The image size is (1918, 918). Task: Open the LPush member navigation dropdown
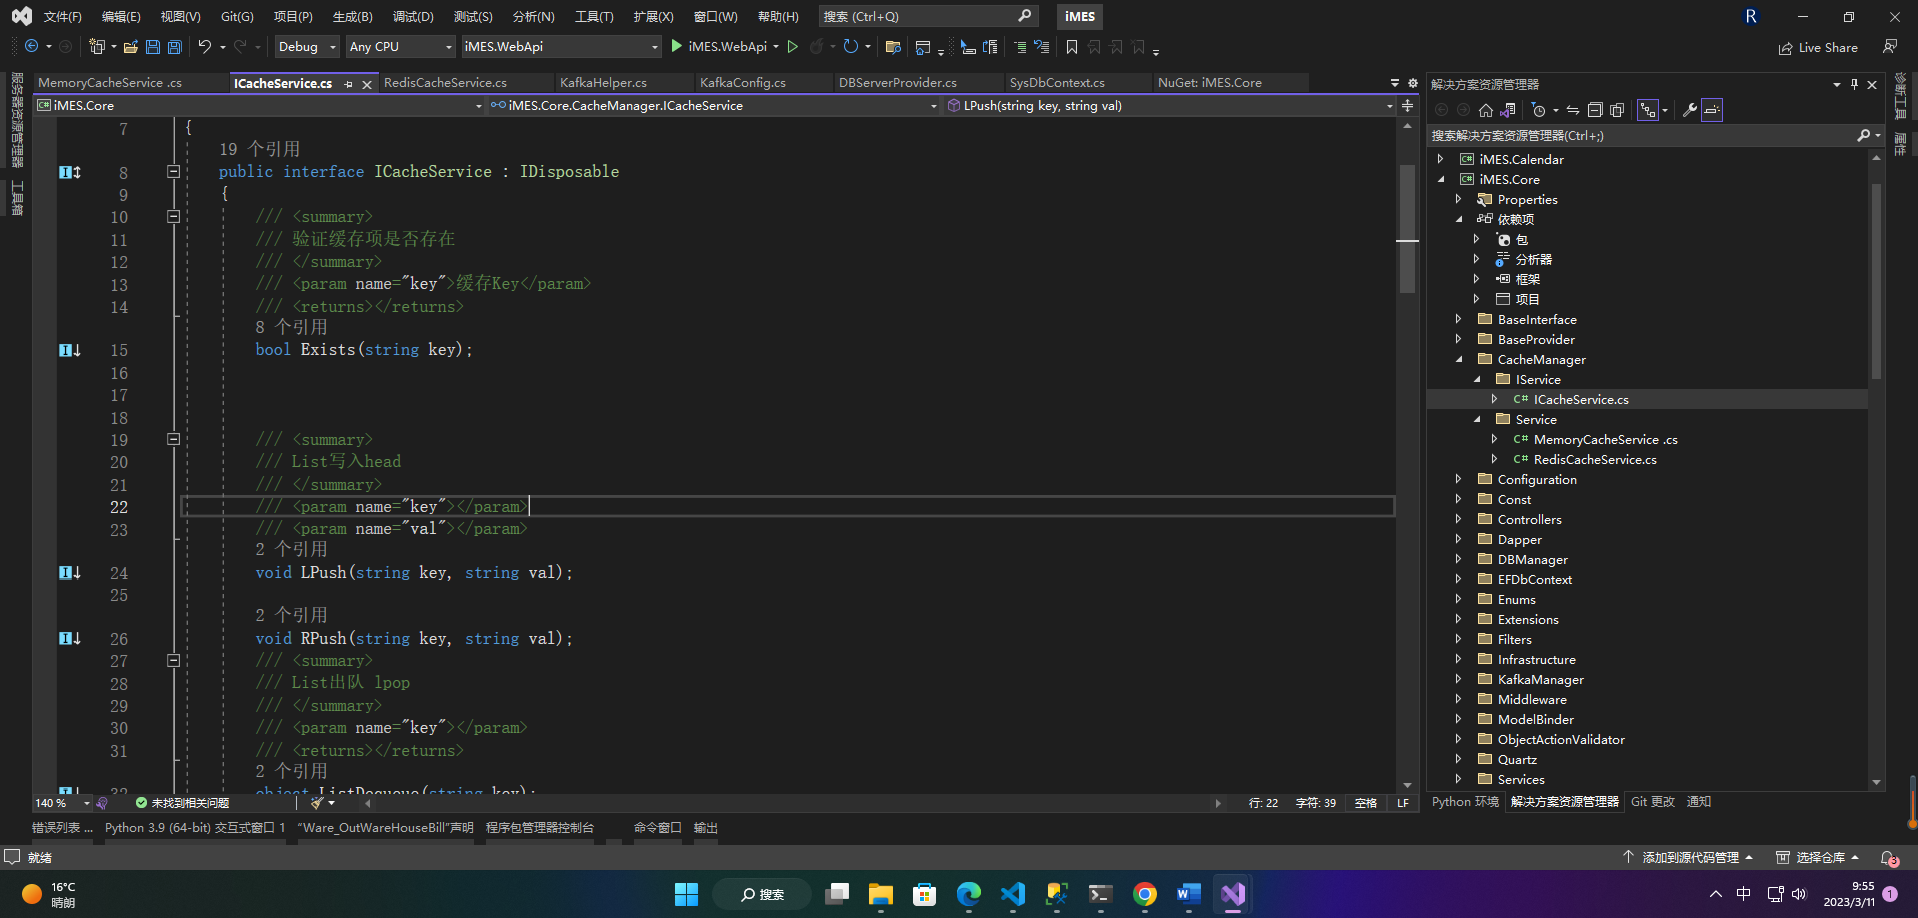1169,105
